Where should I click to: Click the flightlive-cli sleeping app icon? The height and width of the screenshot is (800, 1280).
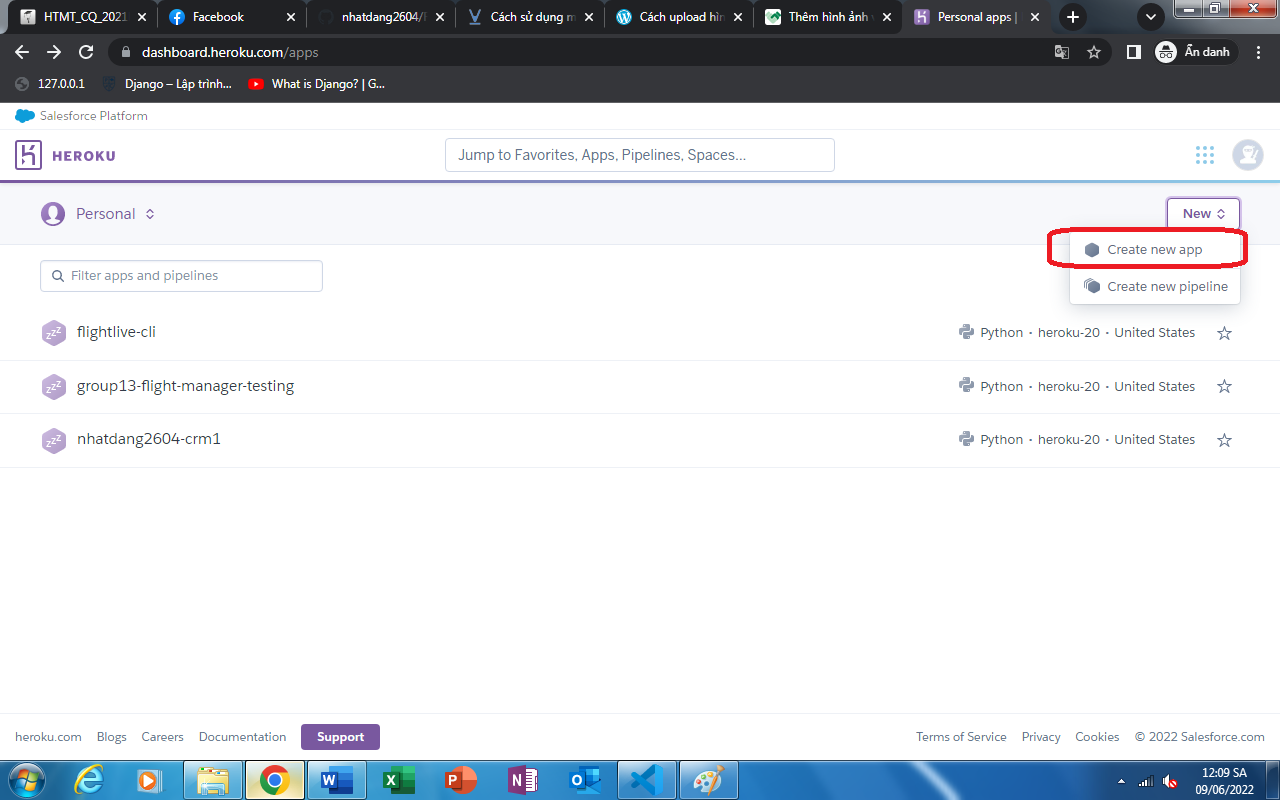(54, 333)
